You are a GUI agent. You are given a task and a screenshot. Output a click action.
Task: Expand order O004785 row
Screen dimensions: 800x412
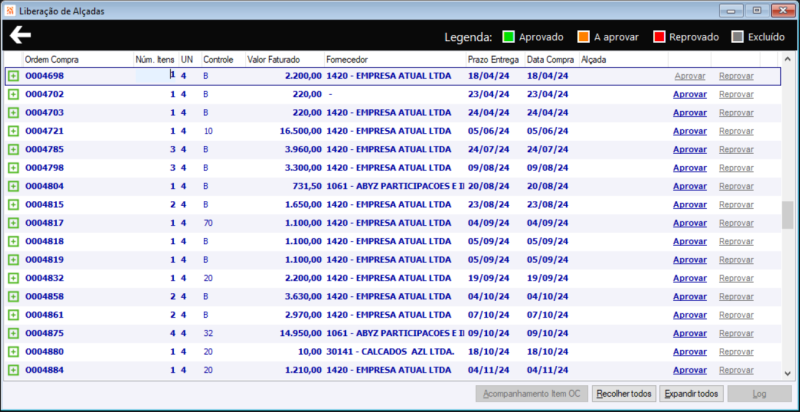click(13, 149)
